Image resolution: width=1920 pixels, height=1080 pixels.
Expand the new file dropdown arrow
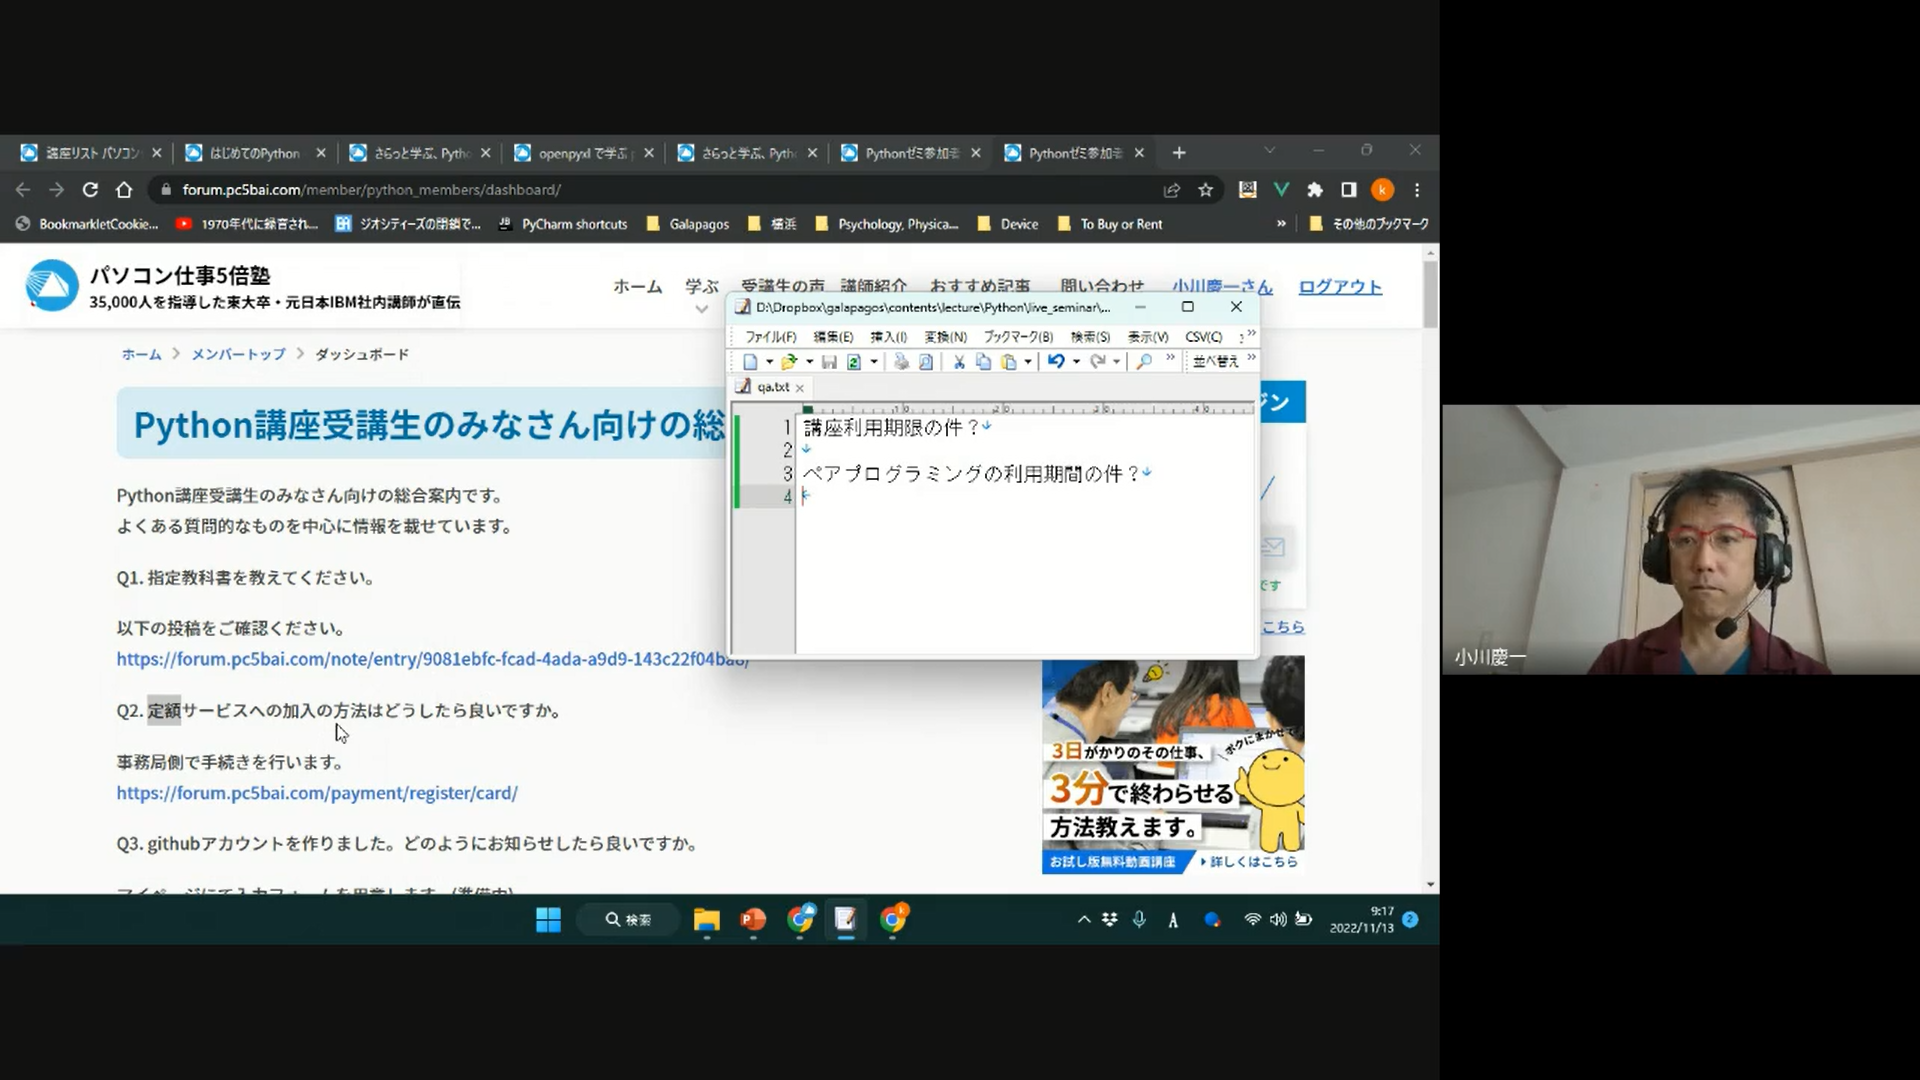pos(769,362)
